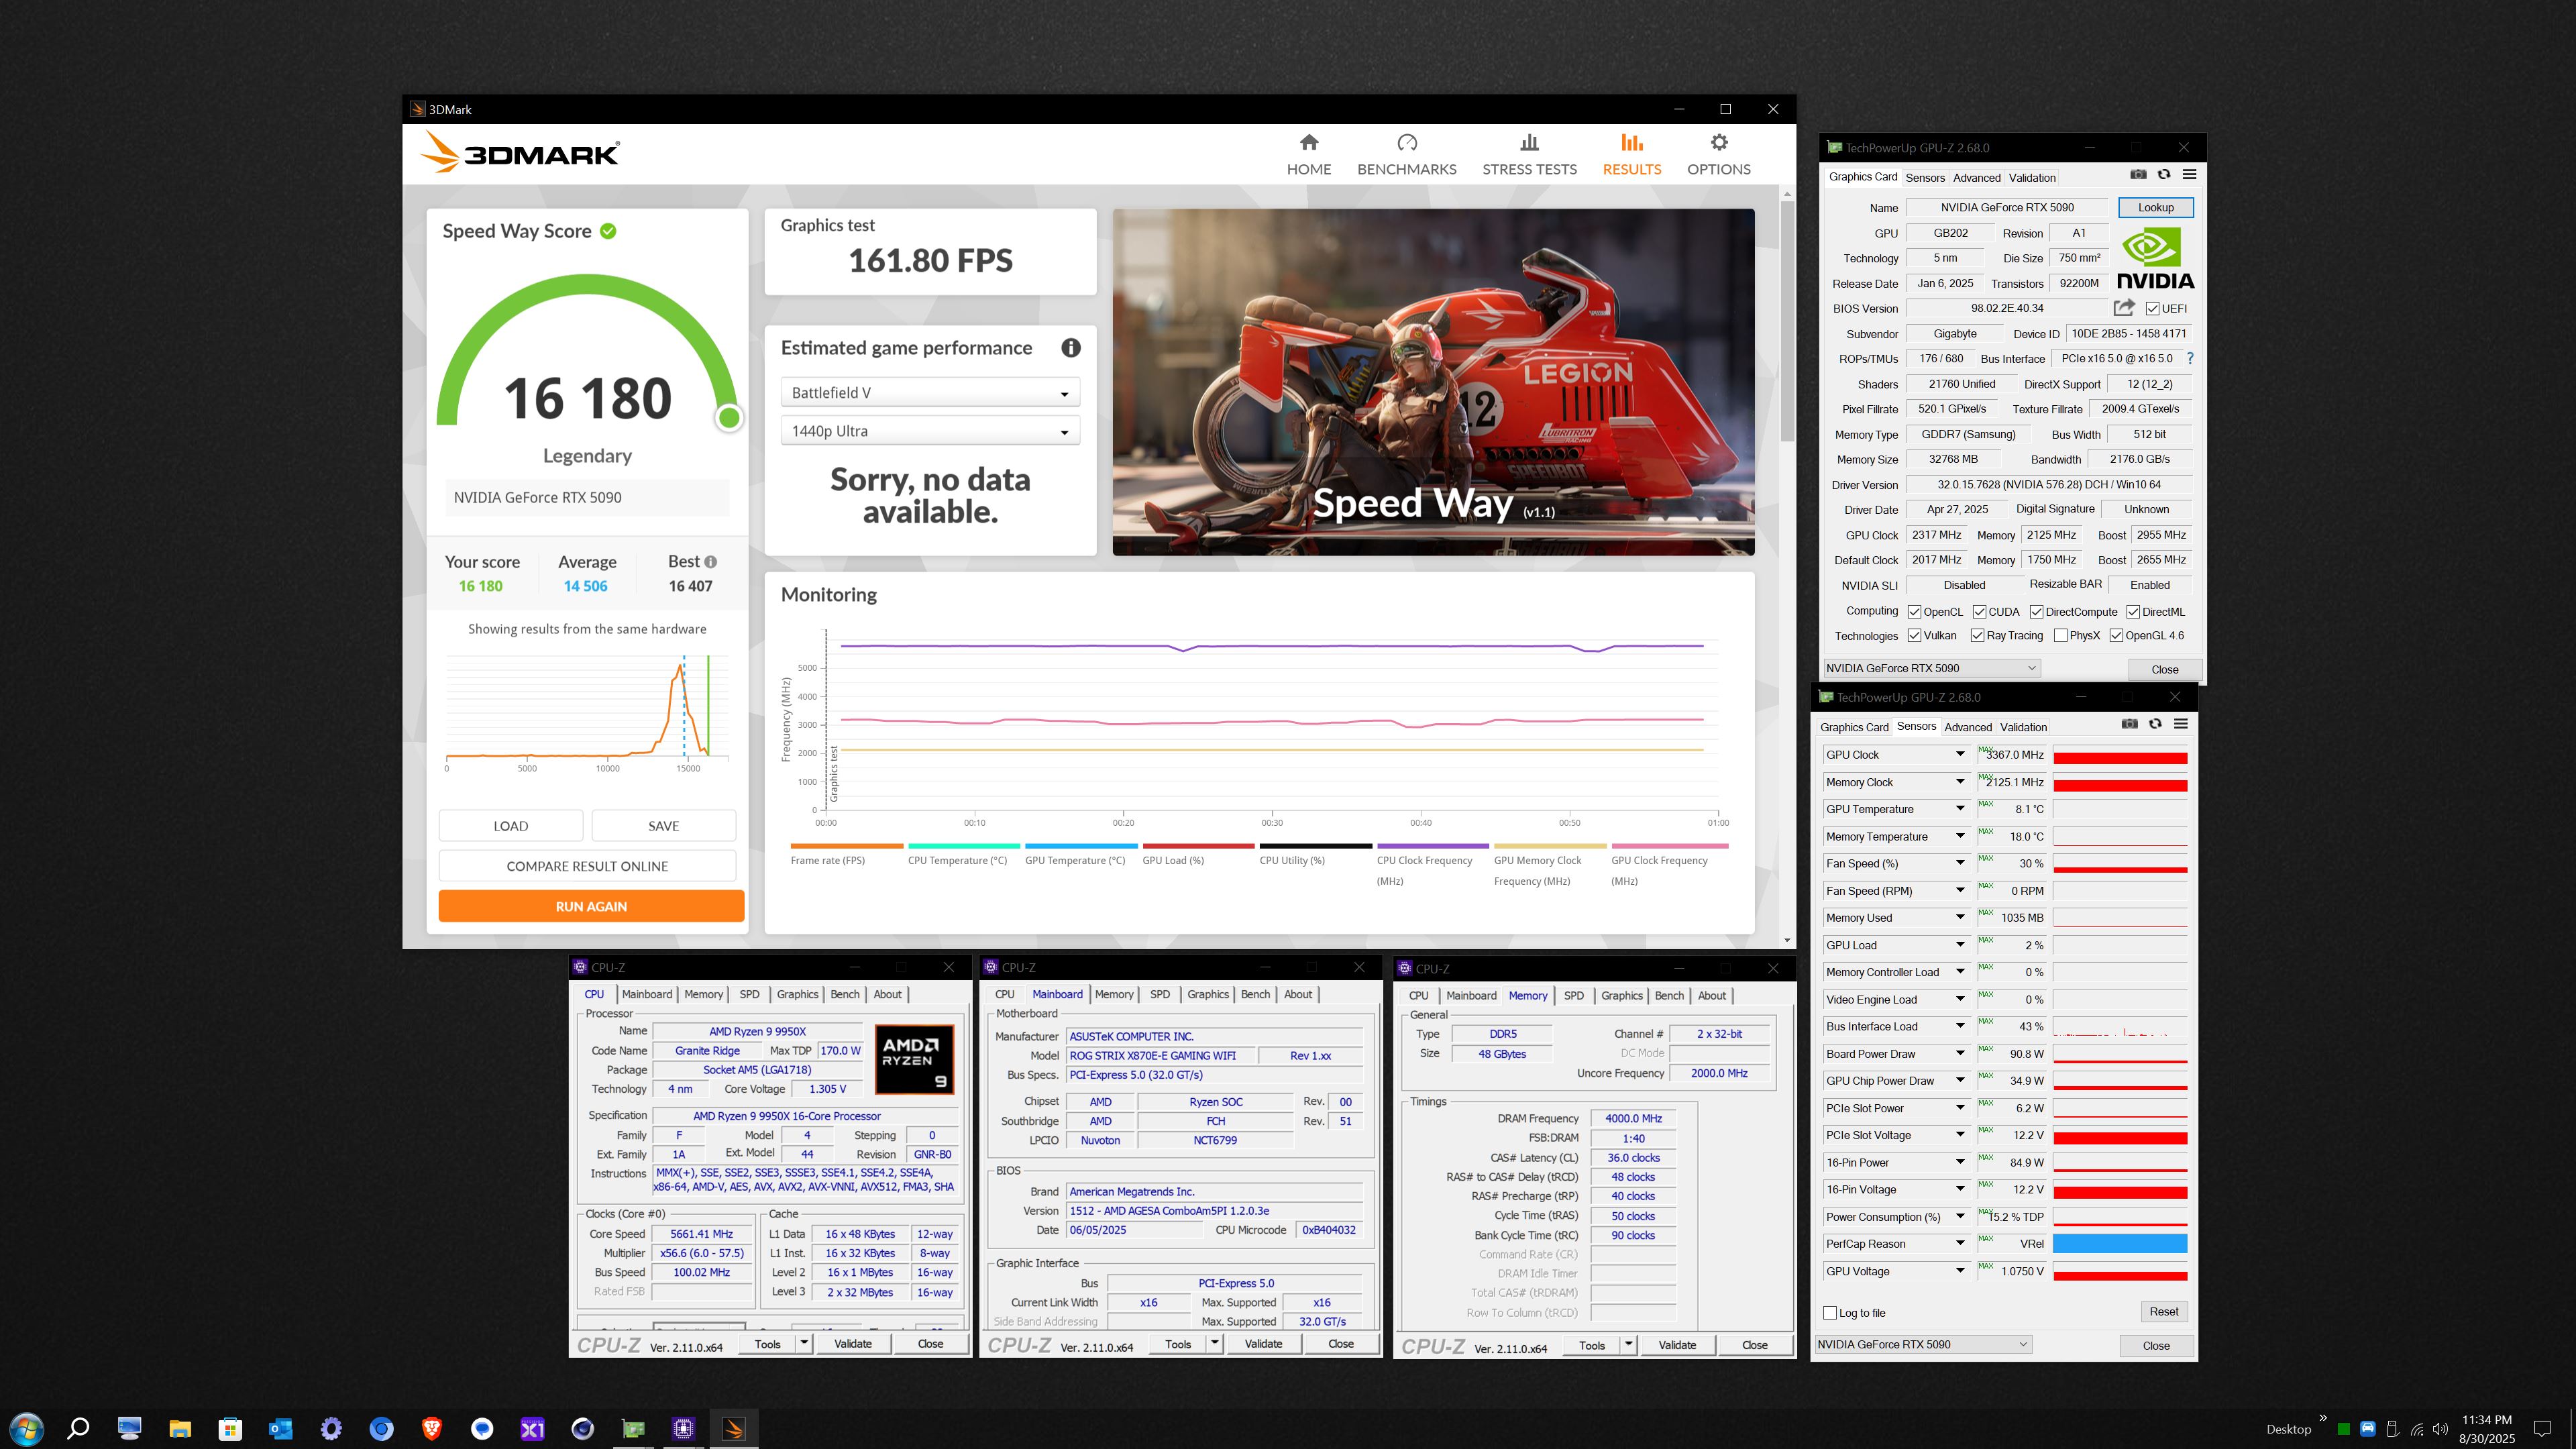Expand the Board Power Draw sensor dropdown
This screenshot has height=1449, width=2576.
tap(1960, 1053)
